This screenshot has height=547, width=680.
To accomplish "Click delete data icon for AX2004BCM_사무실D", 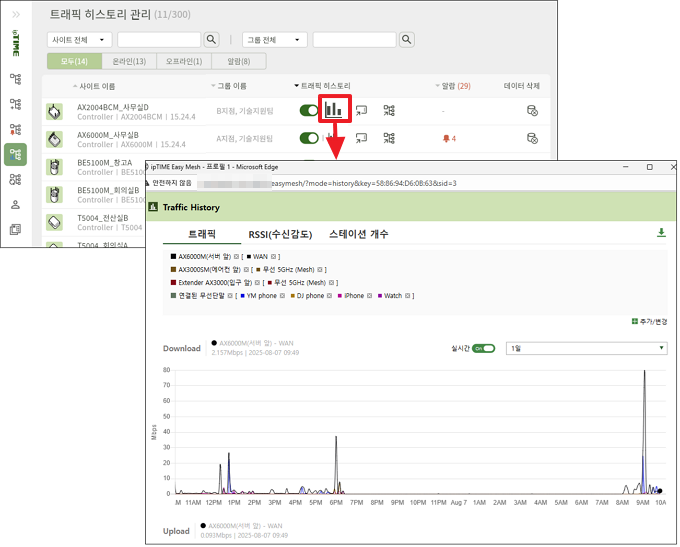I will coord(533,110).
